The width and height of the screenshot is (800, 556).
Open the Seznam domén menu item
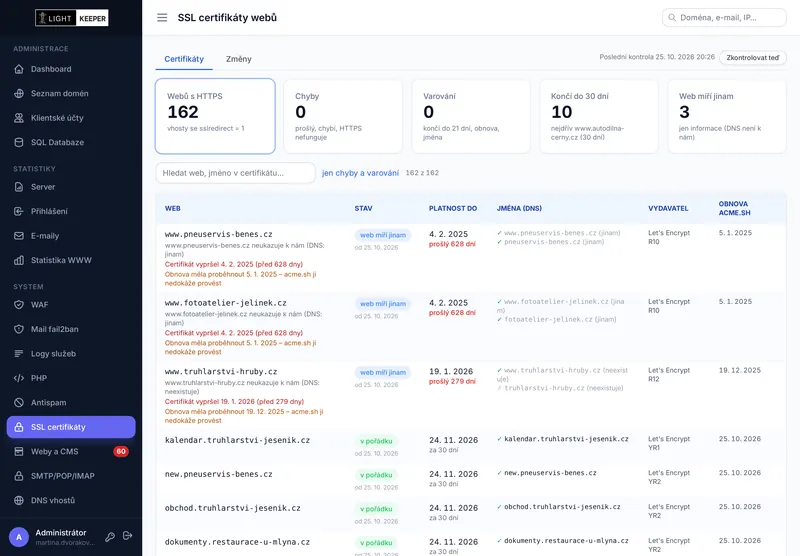coord(71,93)
